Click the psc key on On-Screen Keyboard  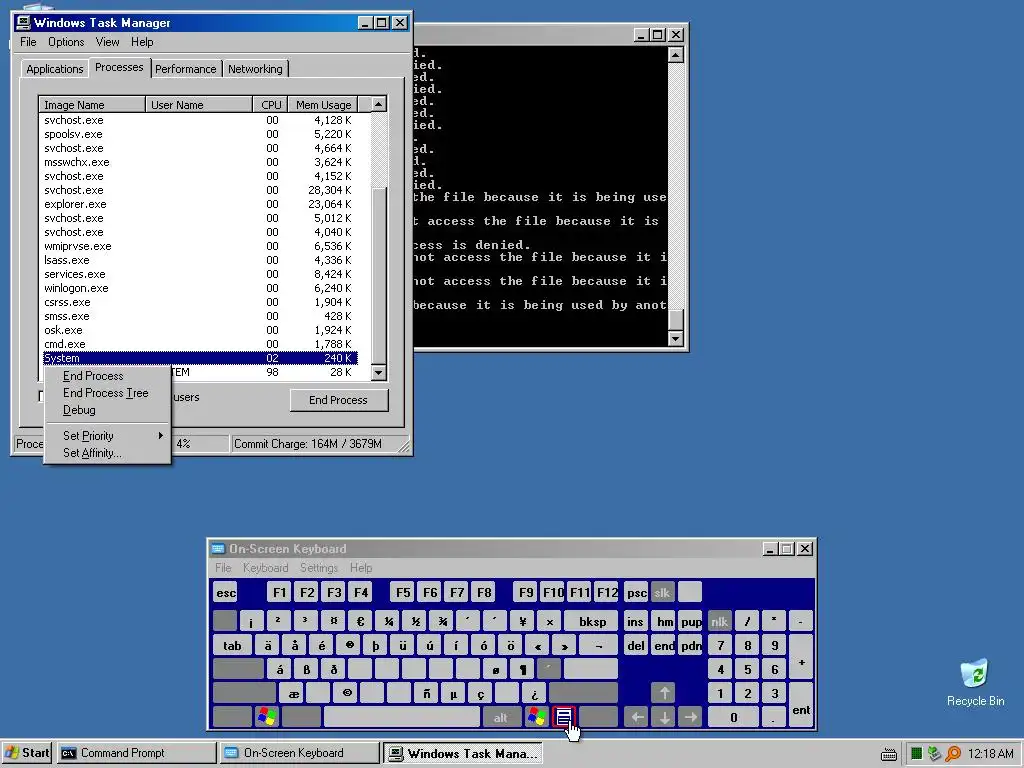tap(636, 592)
